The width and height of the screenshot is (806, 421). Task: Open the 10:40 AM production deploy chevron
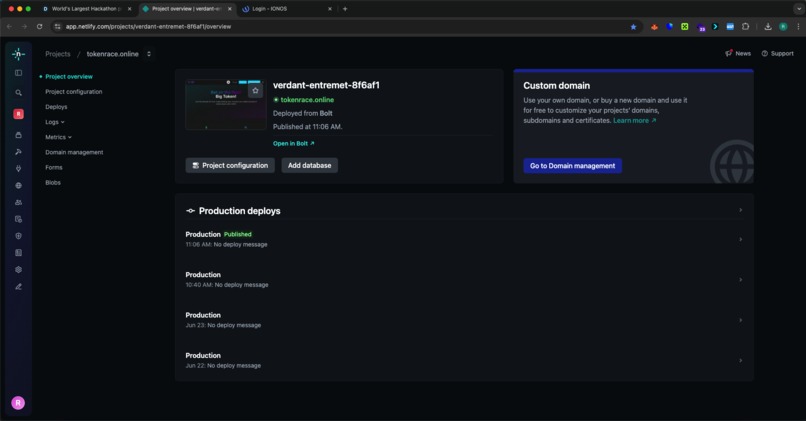[741, 280]
